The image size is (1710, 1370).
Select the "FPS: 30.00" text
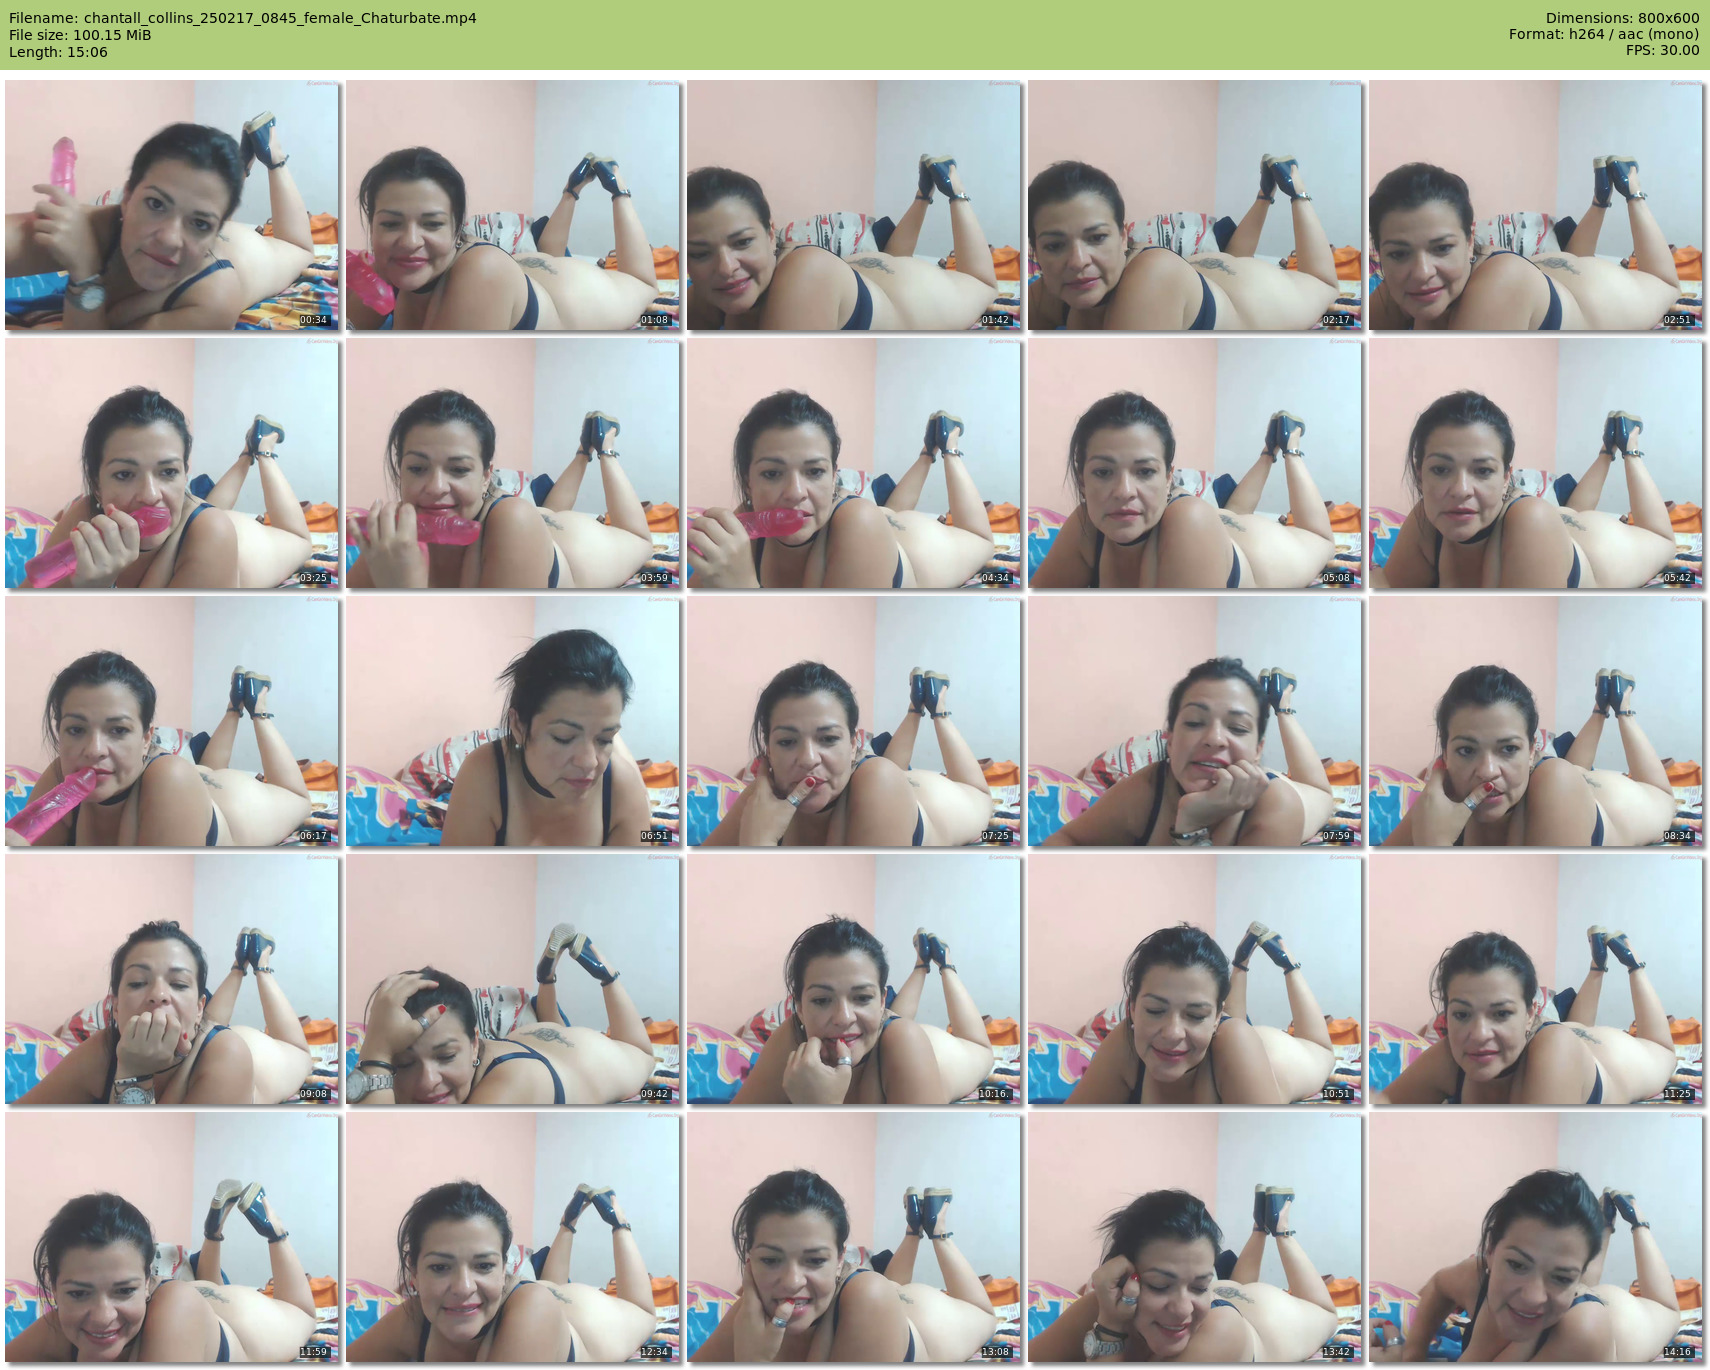coord(1663,51)
